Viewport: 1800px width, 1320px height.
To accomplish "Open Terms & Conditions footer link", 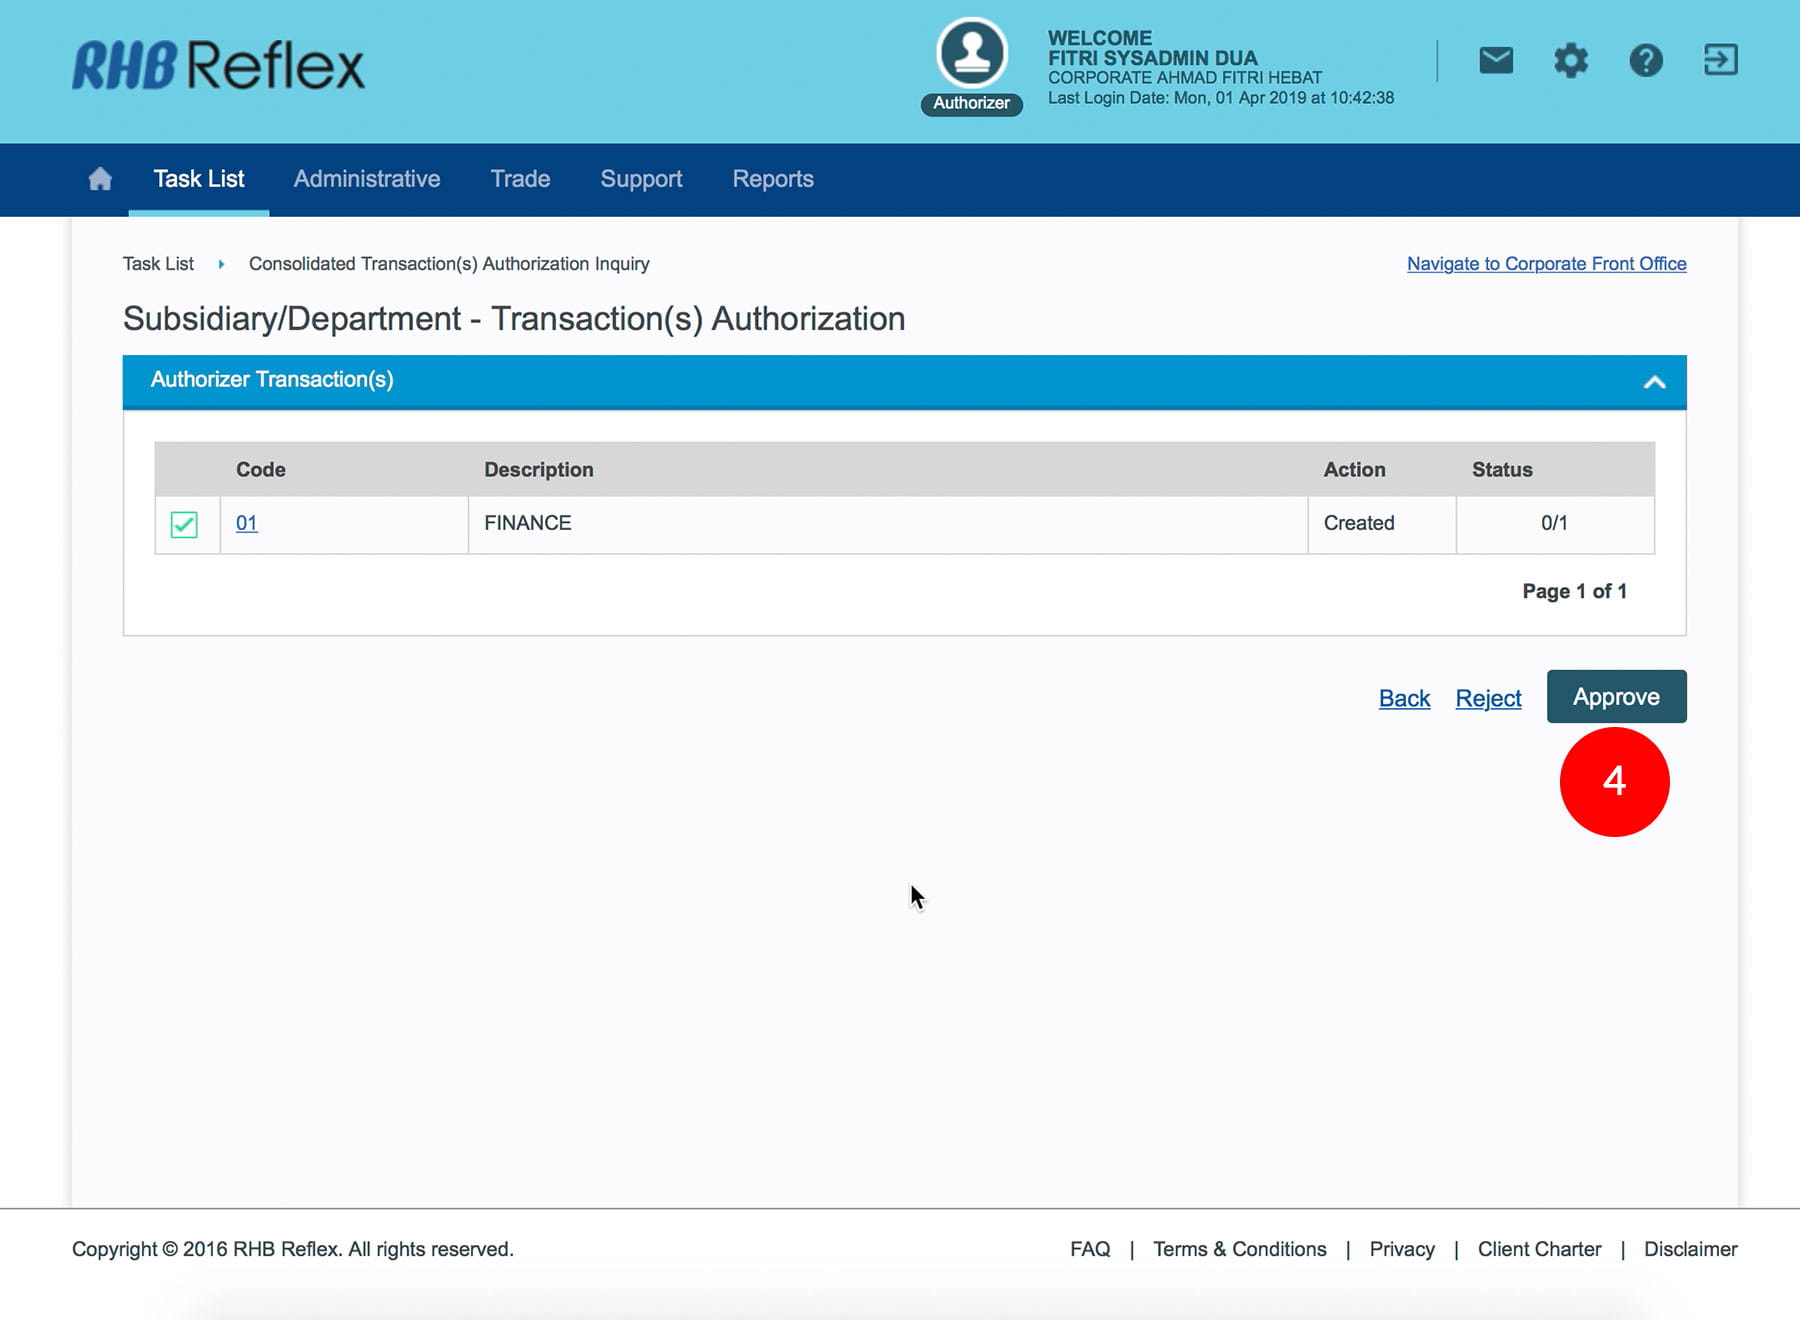I will [x=1239, y=1249].
